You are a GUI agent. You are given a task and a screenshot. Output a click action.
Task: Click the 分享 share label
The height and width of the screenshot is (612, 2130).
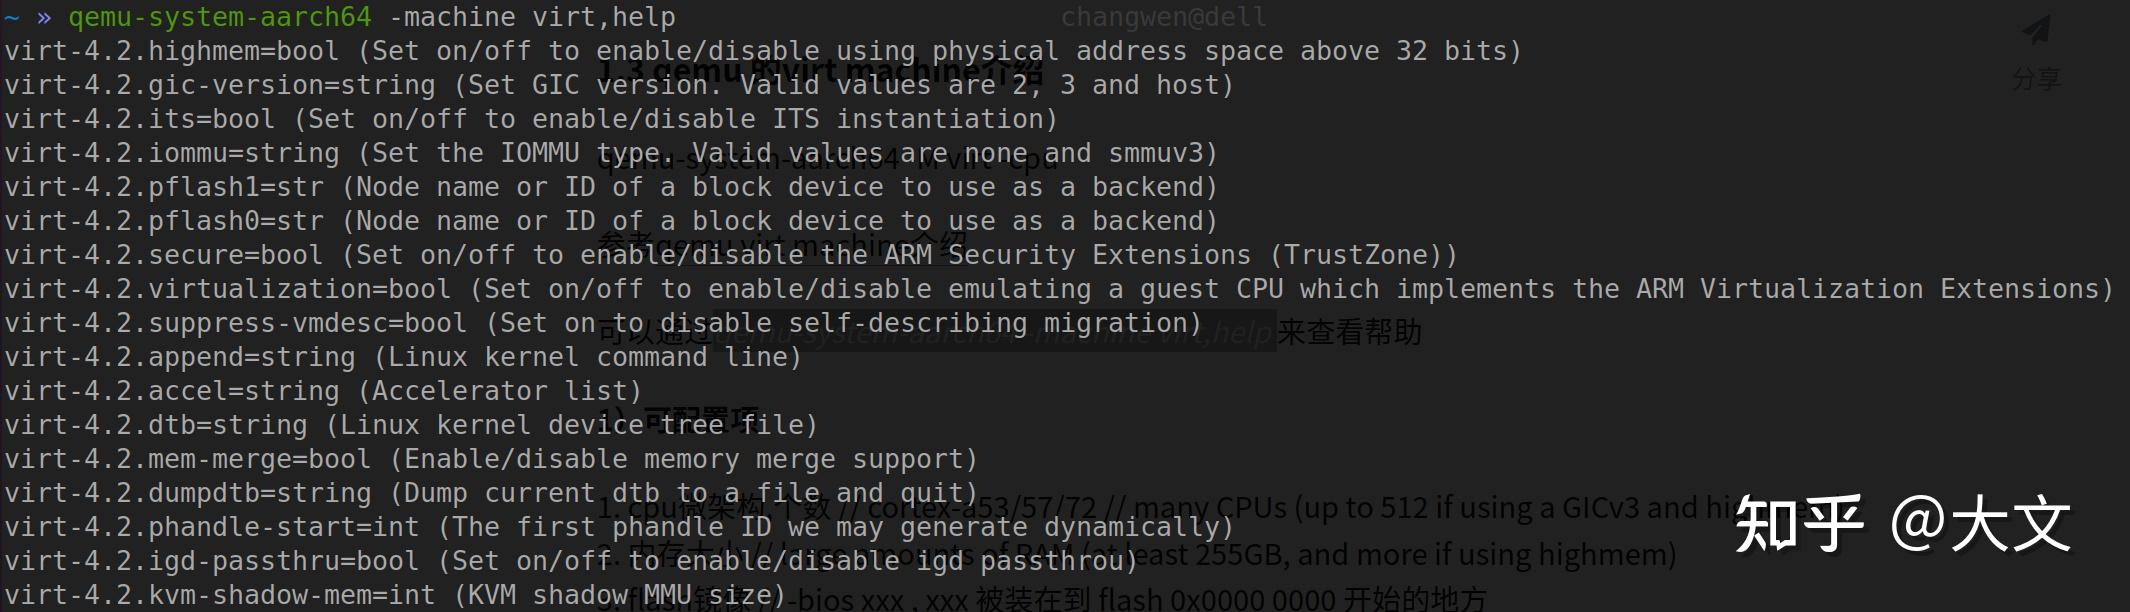click(2036, 79)
